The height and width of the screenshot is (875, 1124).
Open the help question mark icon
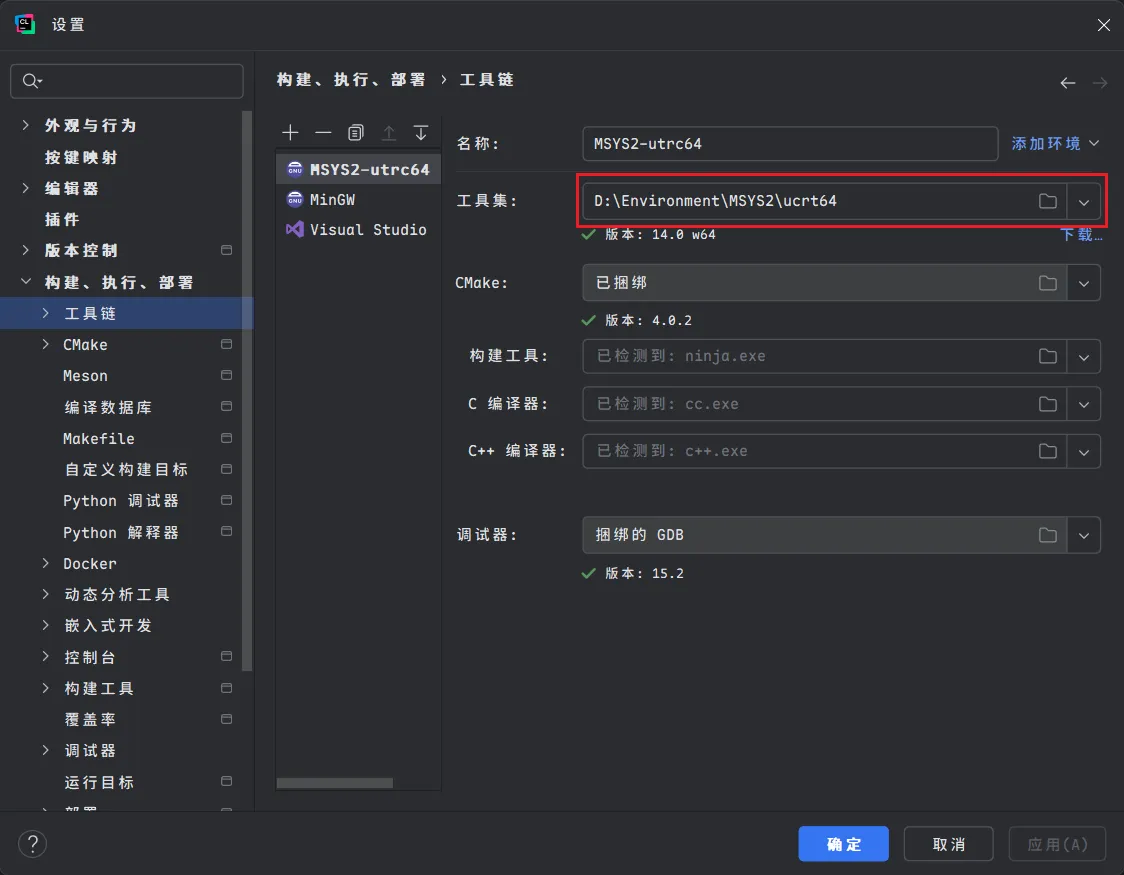tap(32, 843)
